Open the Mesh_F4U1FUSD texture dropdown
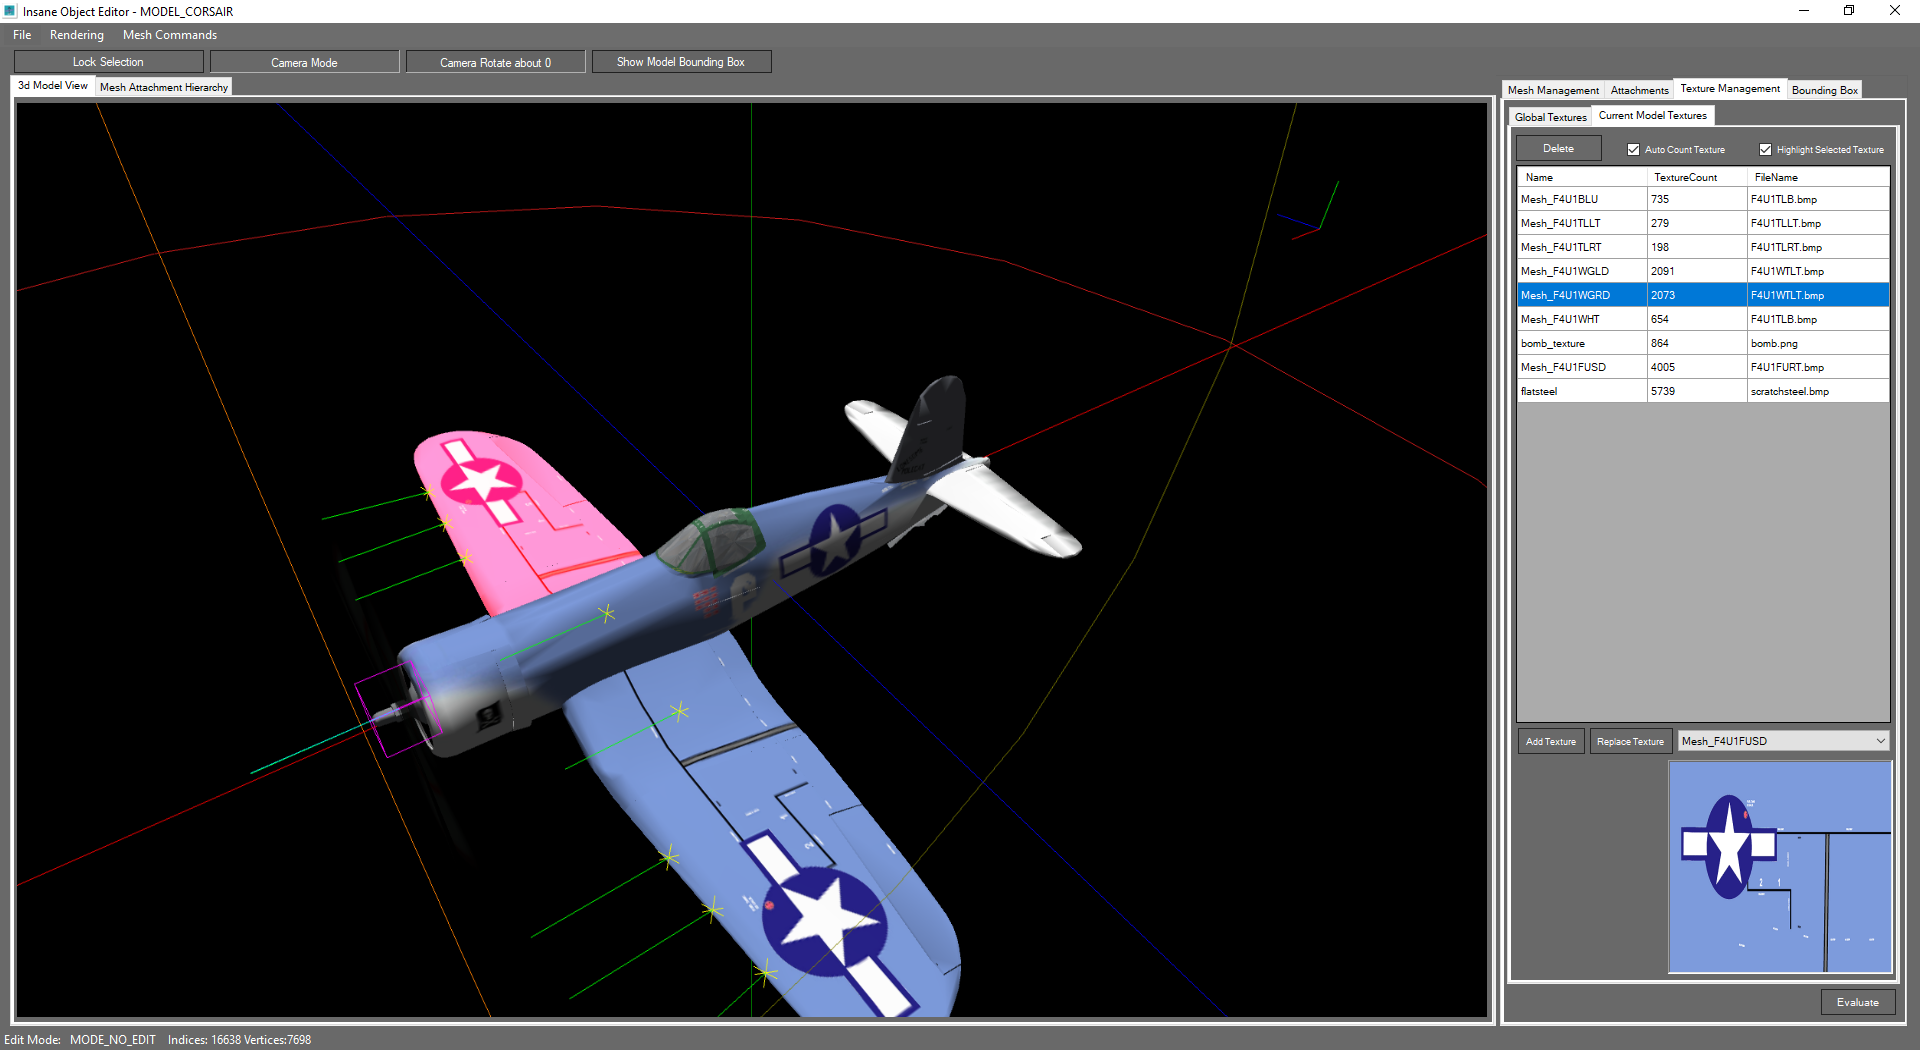This screenshot has height=1050, width=1920. point(1783,741)
